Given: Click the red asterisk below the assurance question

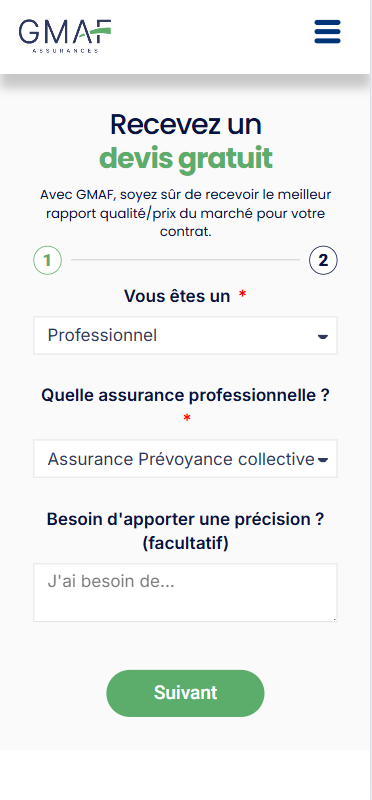Looking at the screenshot, I should tap(187, 419).
